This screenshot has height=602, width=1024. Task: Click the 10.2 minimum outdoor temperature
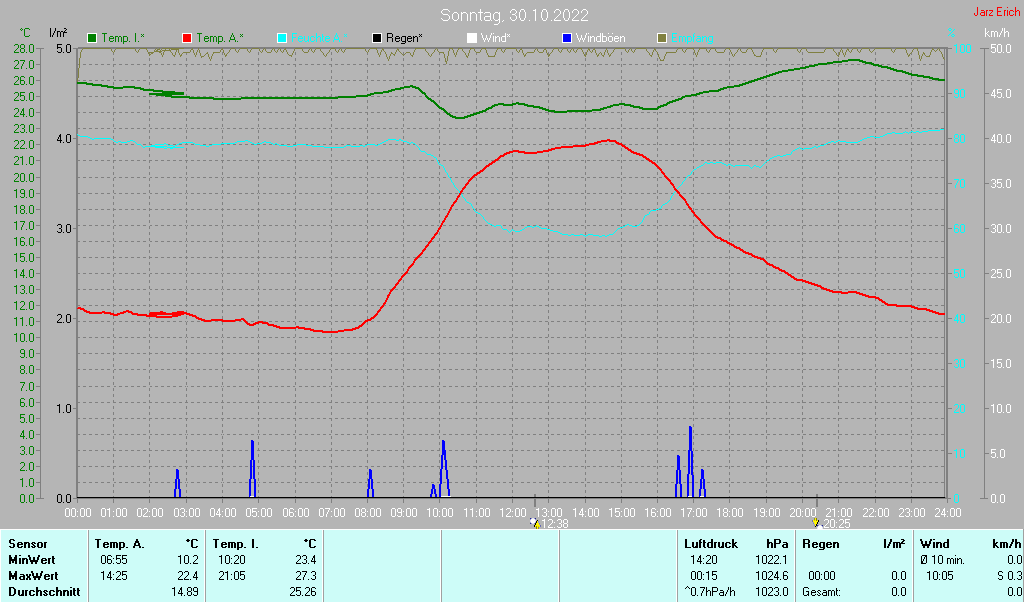[187, 560]
